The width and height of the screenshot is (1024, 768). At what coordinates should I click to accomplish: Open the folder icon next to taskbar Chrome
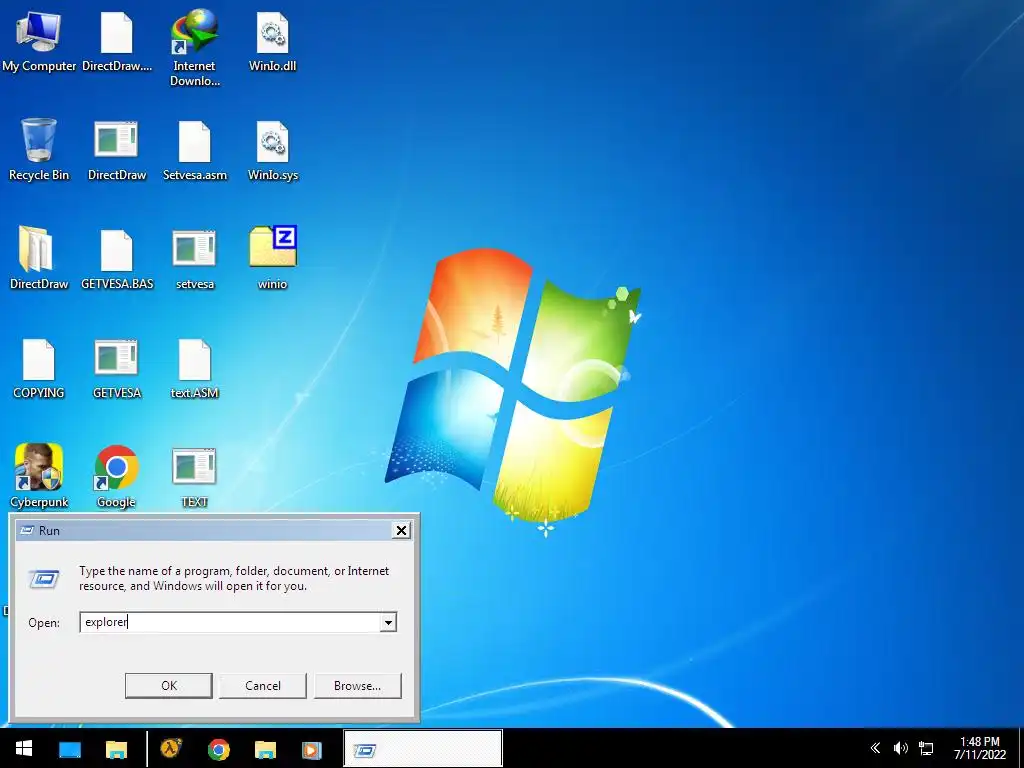[x=265, y=749]
